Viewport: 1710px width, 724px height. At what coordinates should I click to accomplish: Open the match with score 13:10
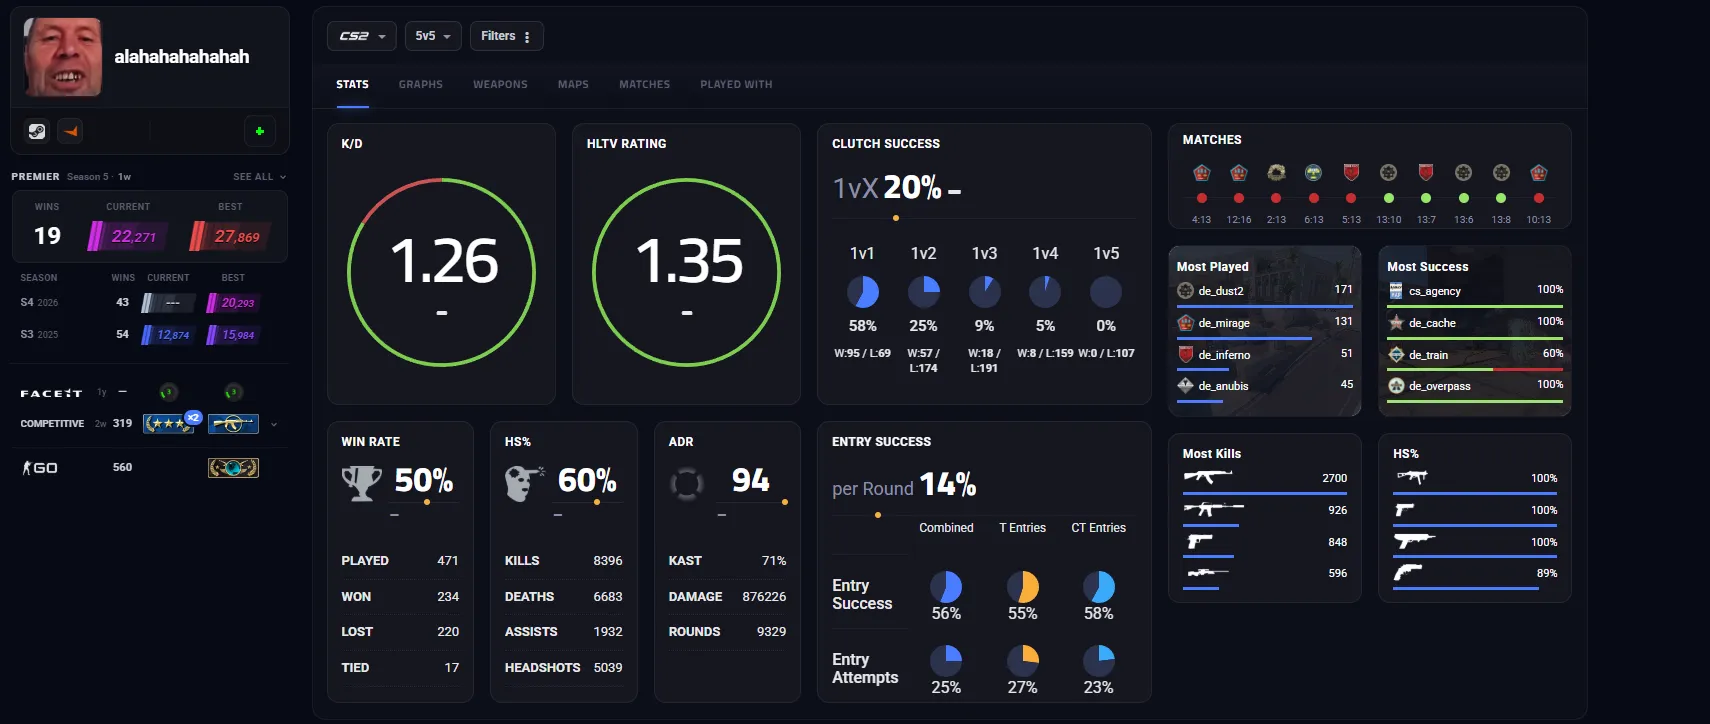pos(1389,195)
